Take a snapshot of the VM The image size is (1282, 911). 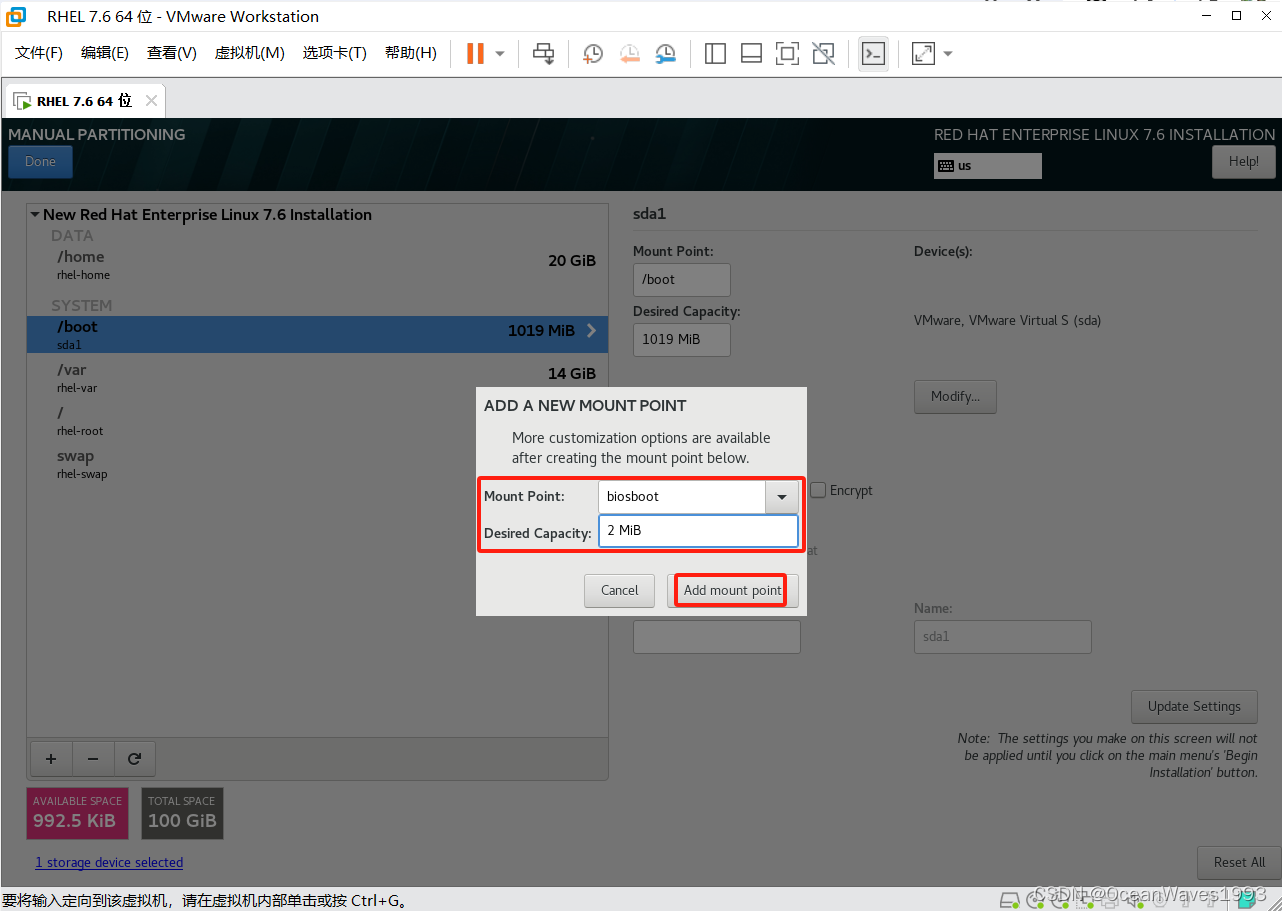pos(593,53)
